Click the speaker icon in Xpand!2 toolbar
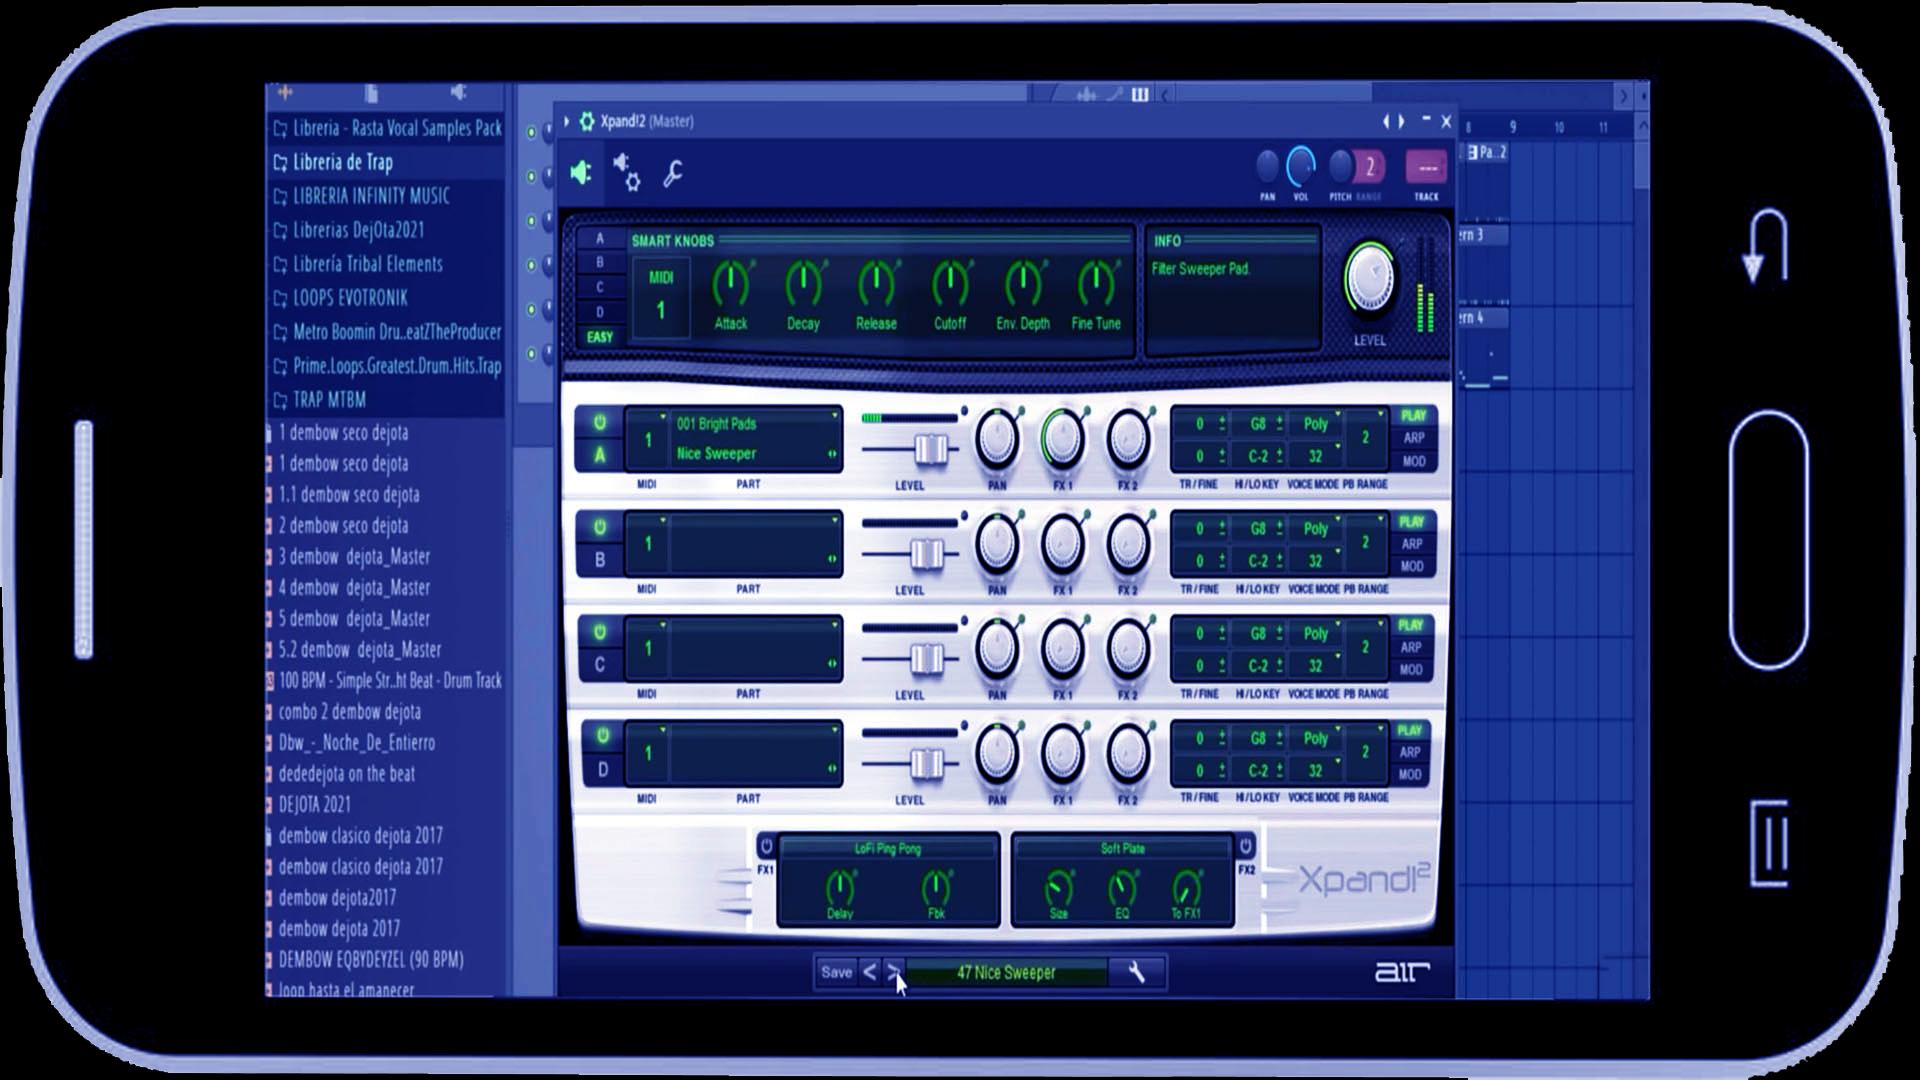This screenshot has width=1920, height=1080. (581, 172)
